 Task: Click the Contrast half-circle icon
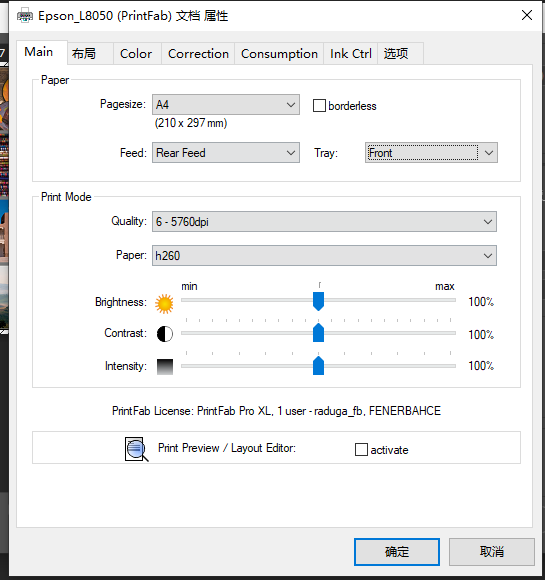point(165,334)
